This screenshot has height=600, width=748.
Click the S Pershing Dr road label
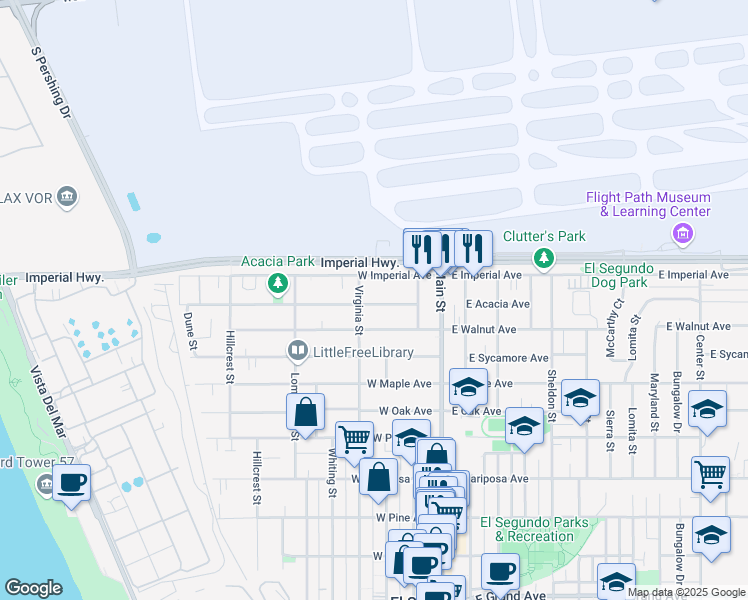pyautogui.click(x=52, y=83)
